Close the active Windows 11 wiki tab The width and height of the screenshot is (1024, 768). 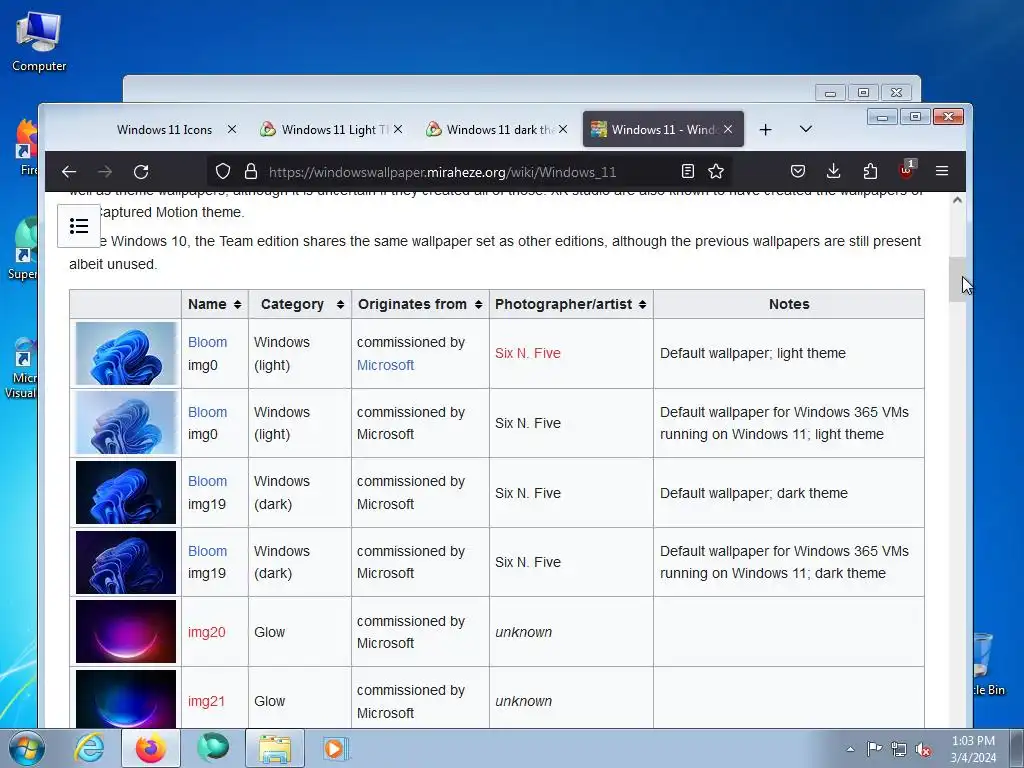[x=728, y=129]
